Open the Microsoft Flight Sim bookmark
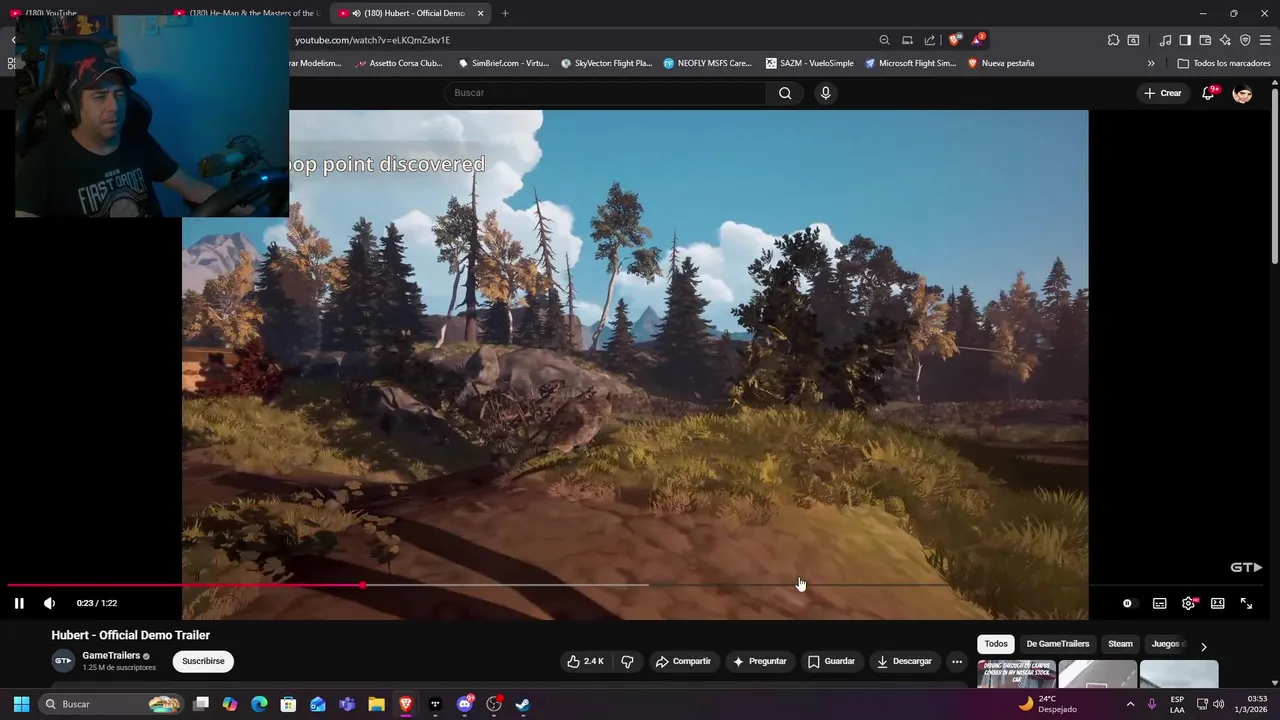 coord(911,63)
